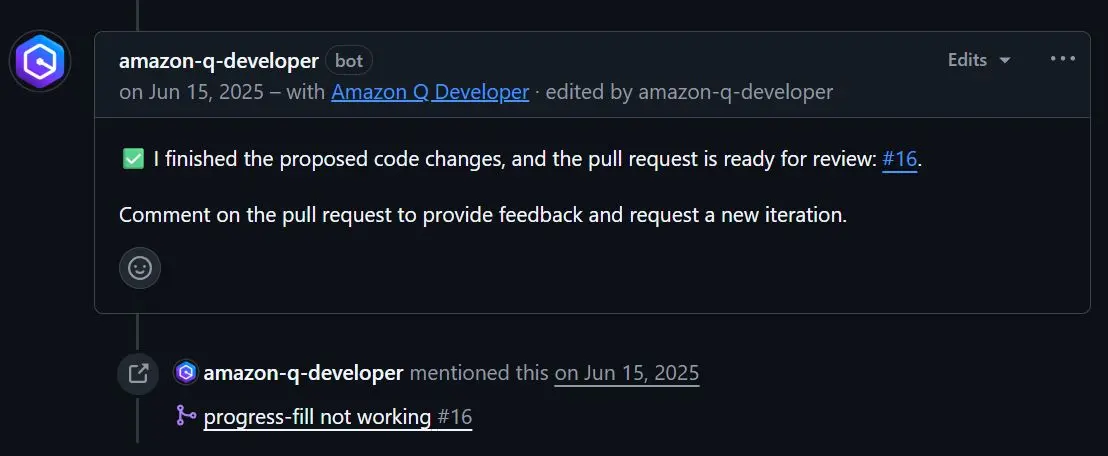Click the 'bot' badge next to the author
The image size is (1108, 456).
coord(349,60)
